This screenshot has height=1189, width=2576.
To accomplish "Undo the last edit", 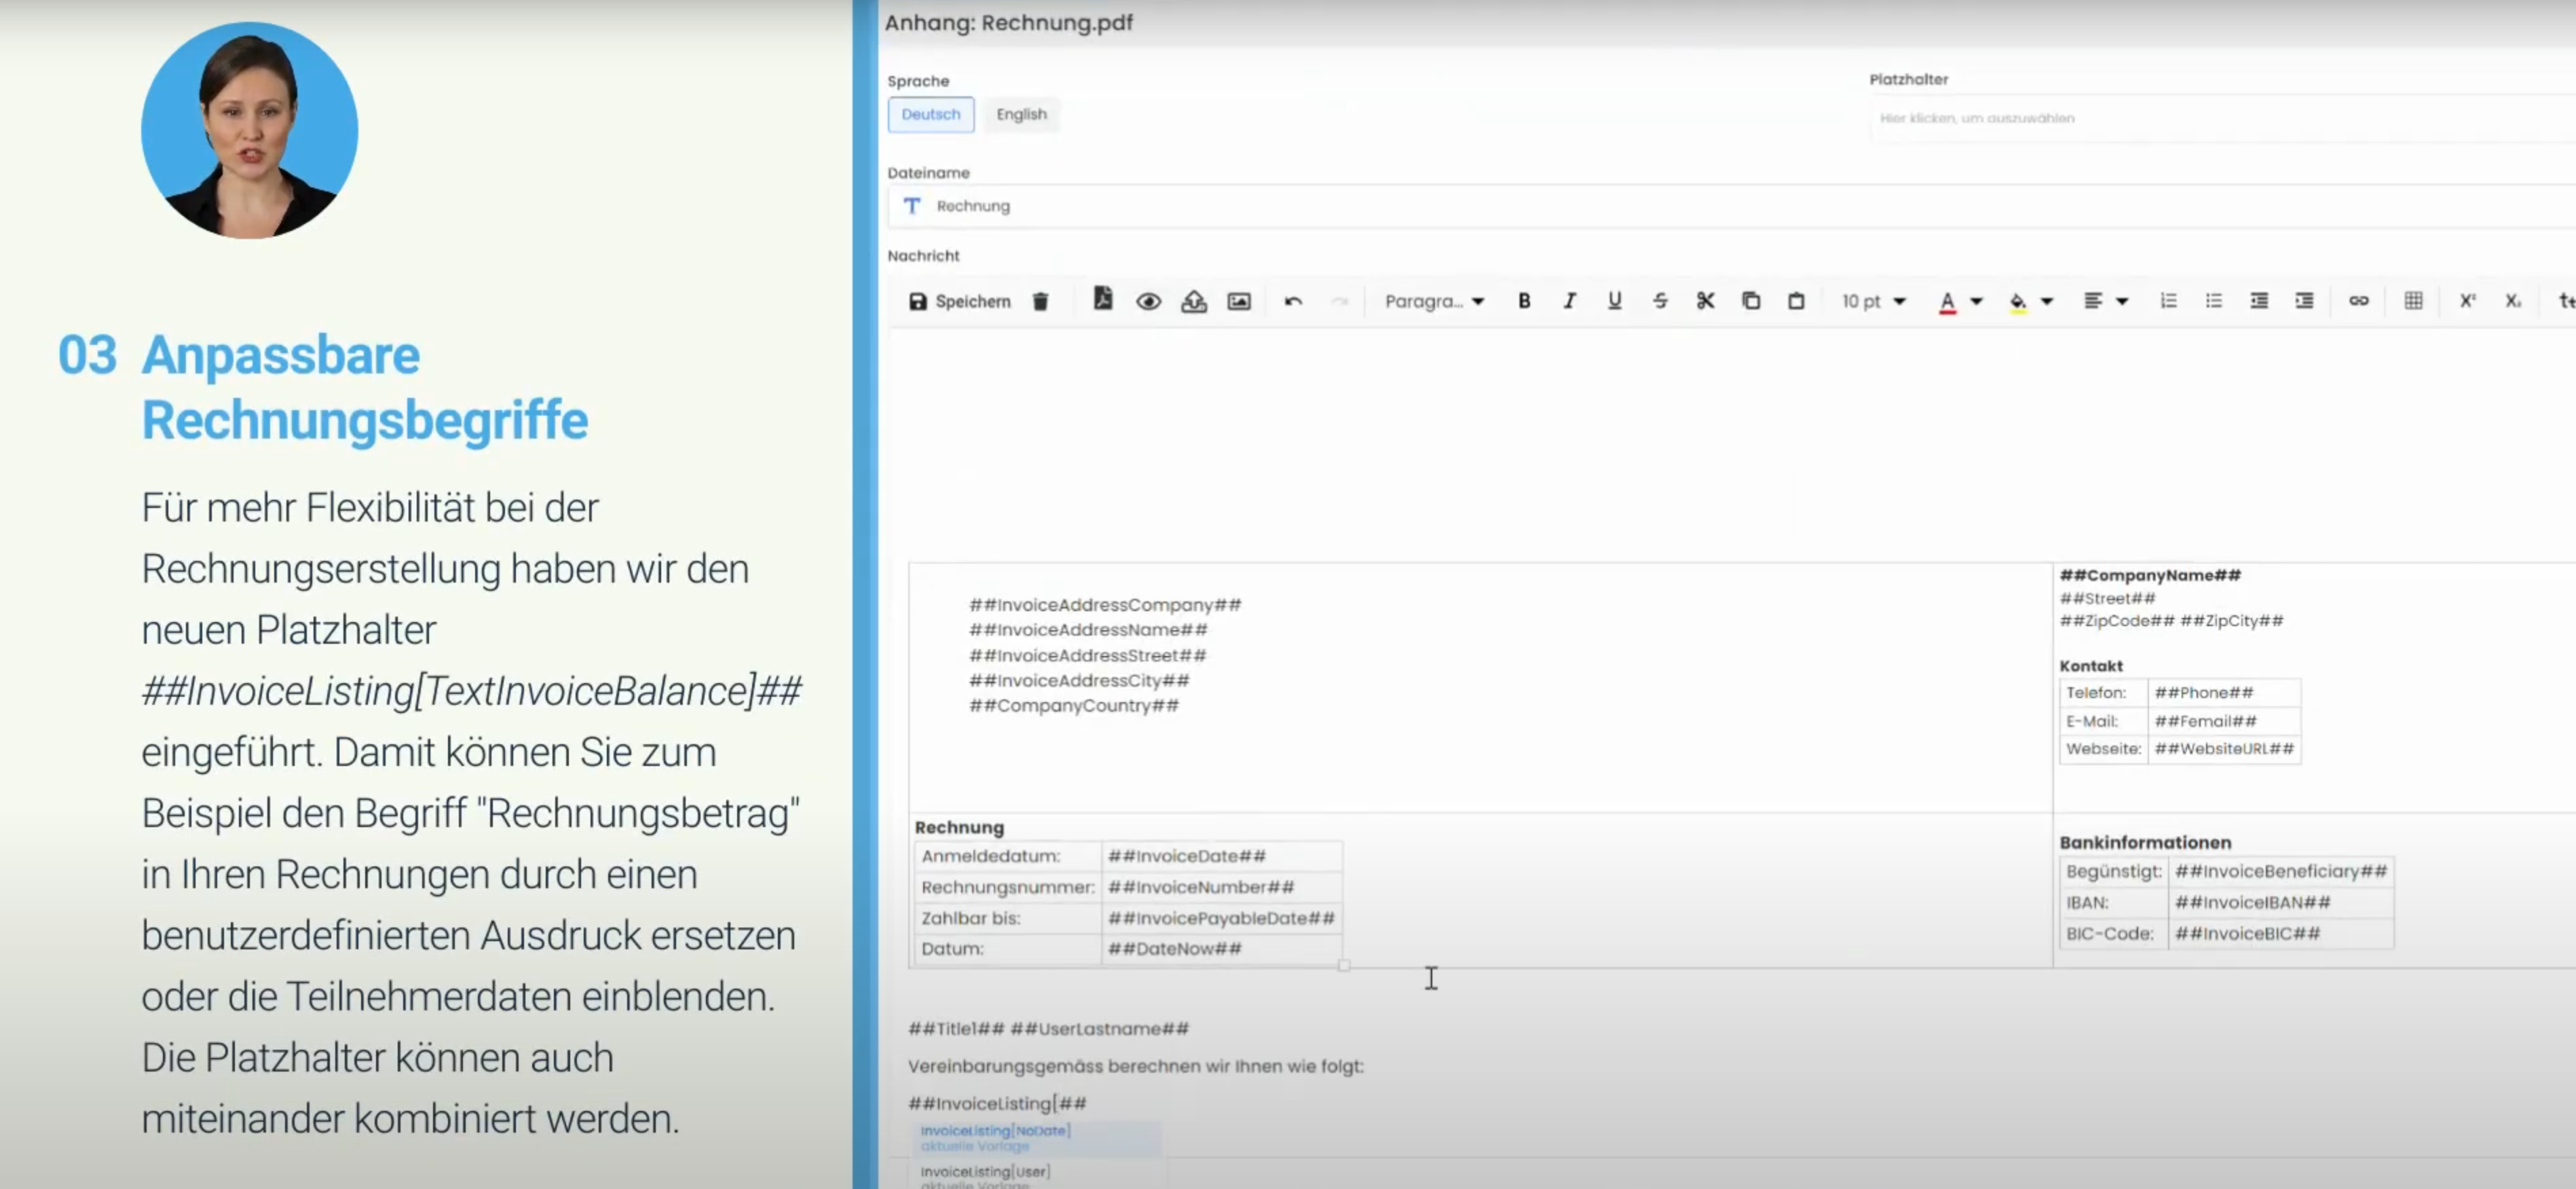I will click(1293, 301).
